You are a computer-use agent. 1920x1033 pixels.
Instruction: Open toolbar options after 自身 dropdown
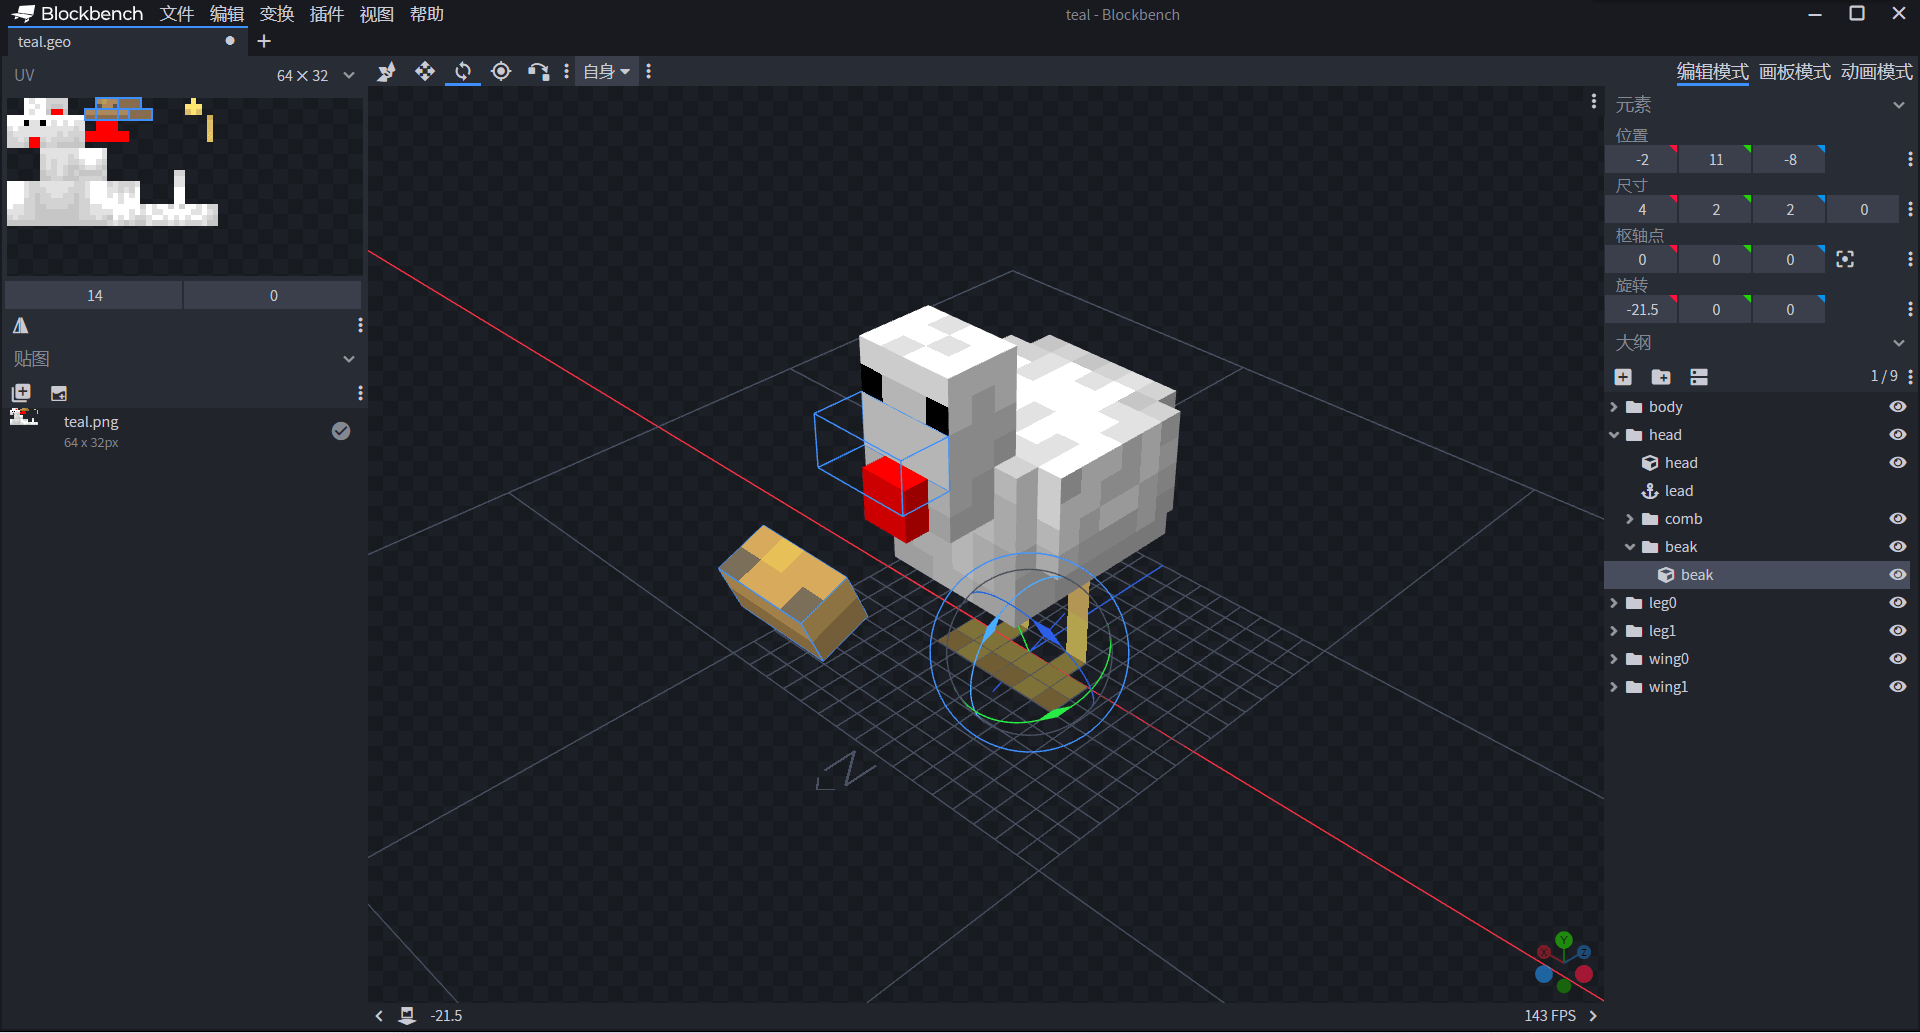[649, 71]
